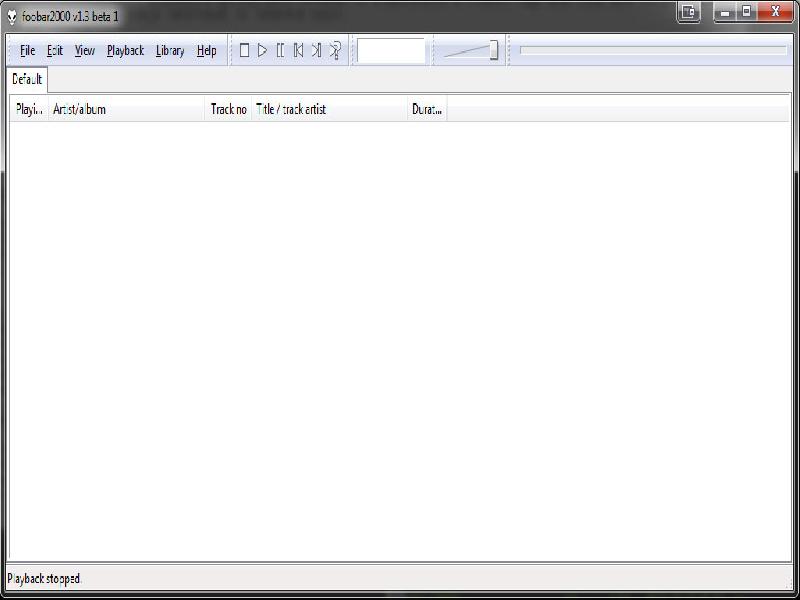Minimize the foobar2000 window
The height and width of the screenshot is (600, 800).
pos(724,12)
